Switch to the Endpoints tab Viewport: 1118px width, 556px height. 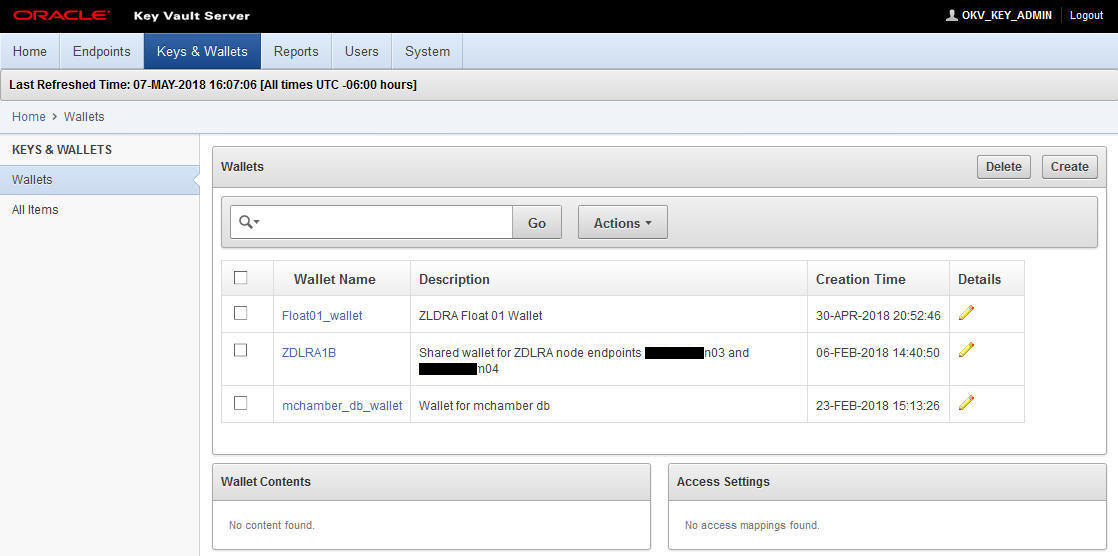(102, 51)
